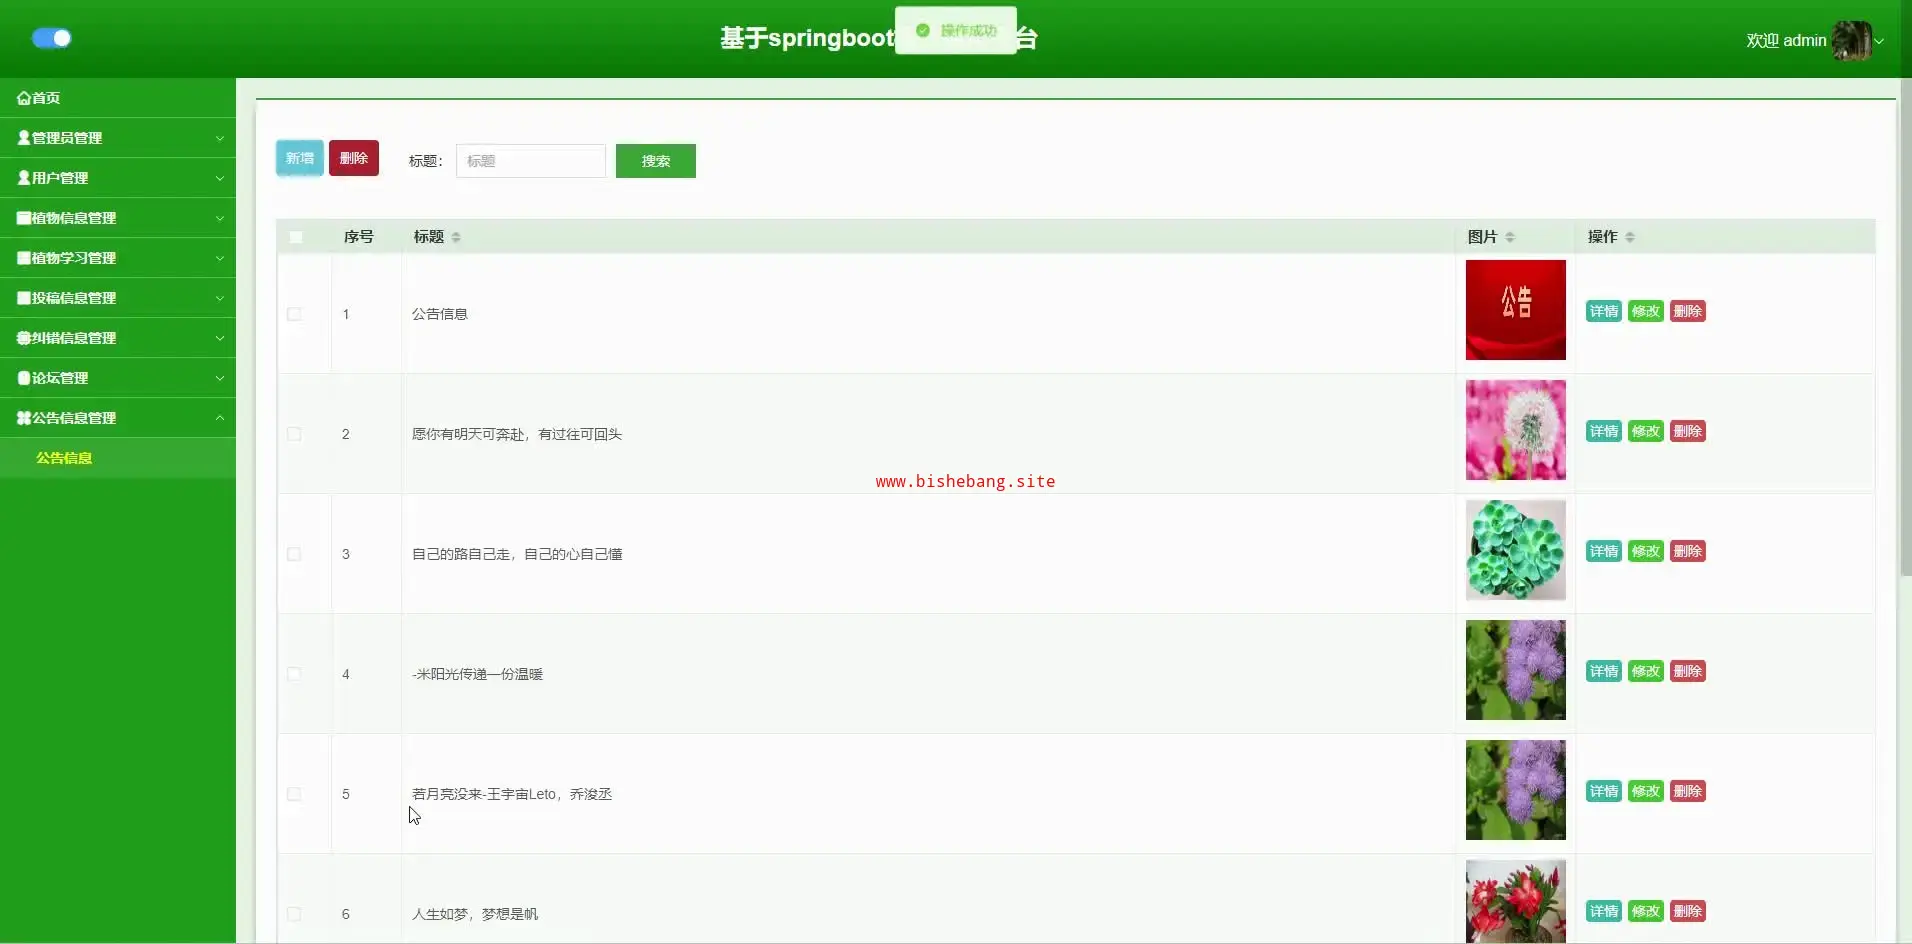Open the purple flower thumbnail in row 4
The image size is (1912, 944).
tap(1516, 670)
